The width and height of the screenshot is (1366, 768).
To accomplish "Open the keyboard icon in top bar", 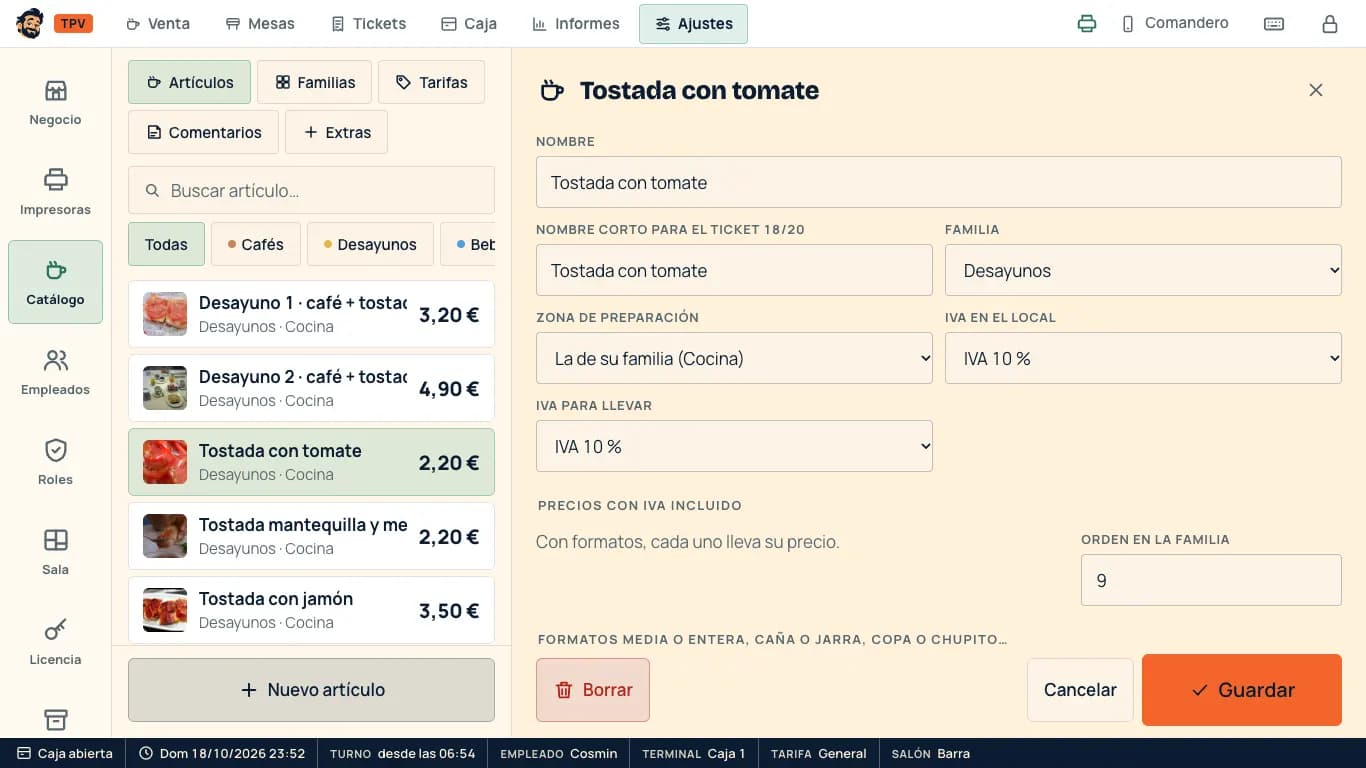I will pos(1274,24).
